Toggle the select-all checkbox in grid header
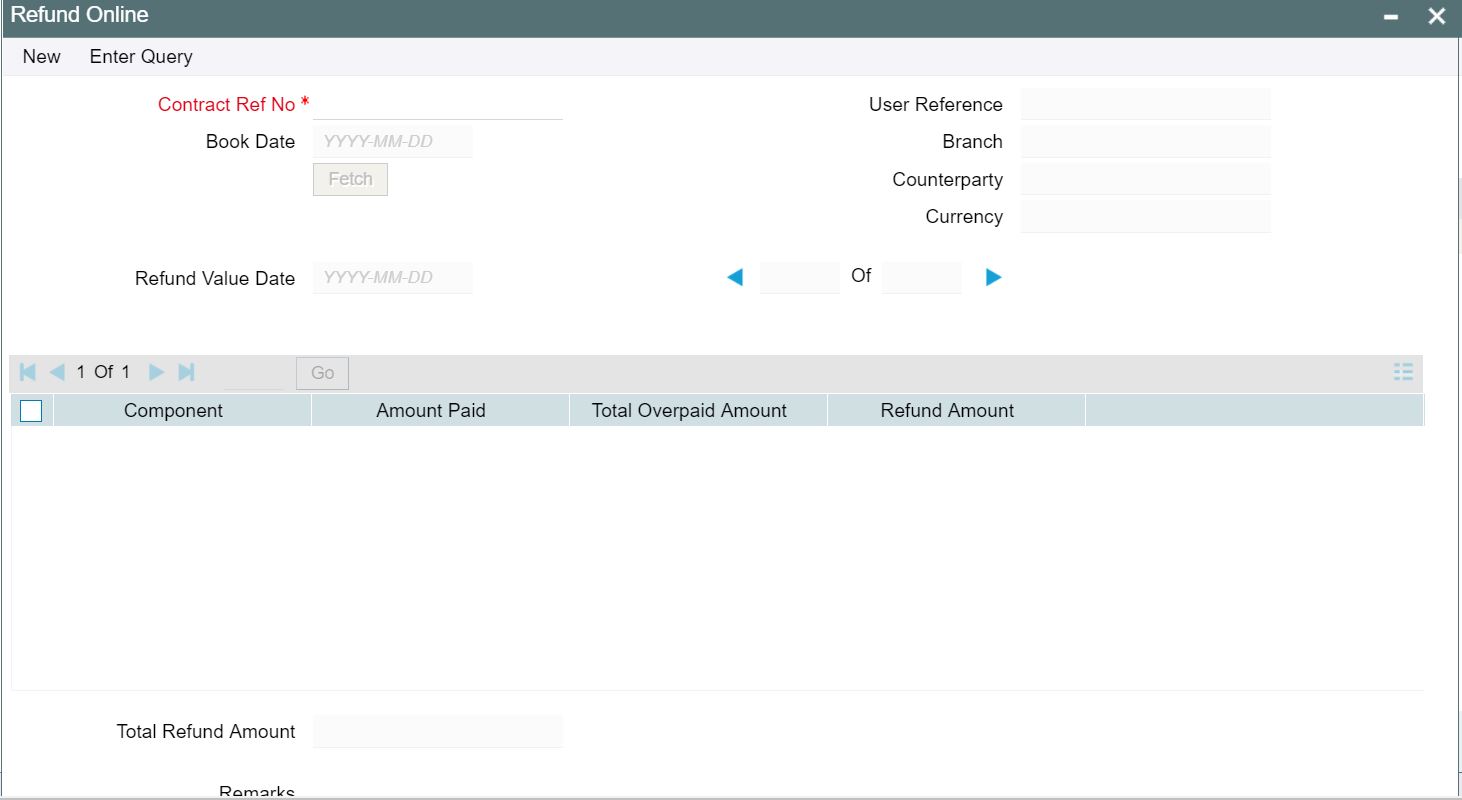Image resolution: width=1462 pixels, height=800 pixels. (31, 411)
